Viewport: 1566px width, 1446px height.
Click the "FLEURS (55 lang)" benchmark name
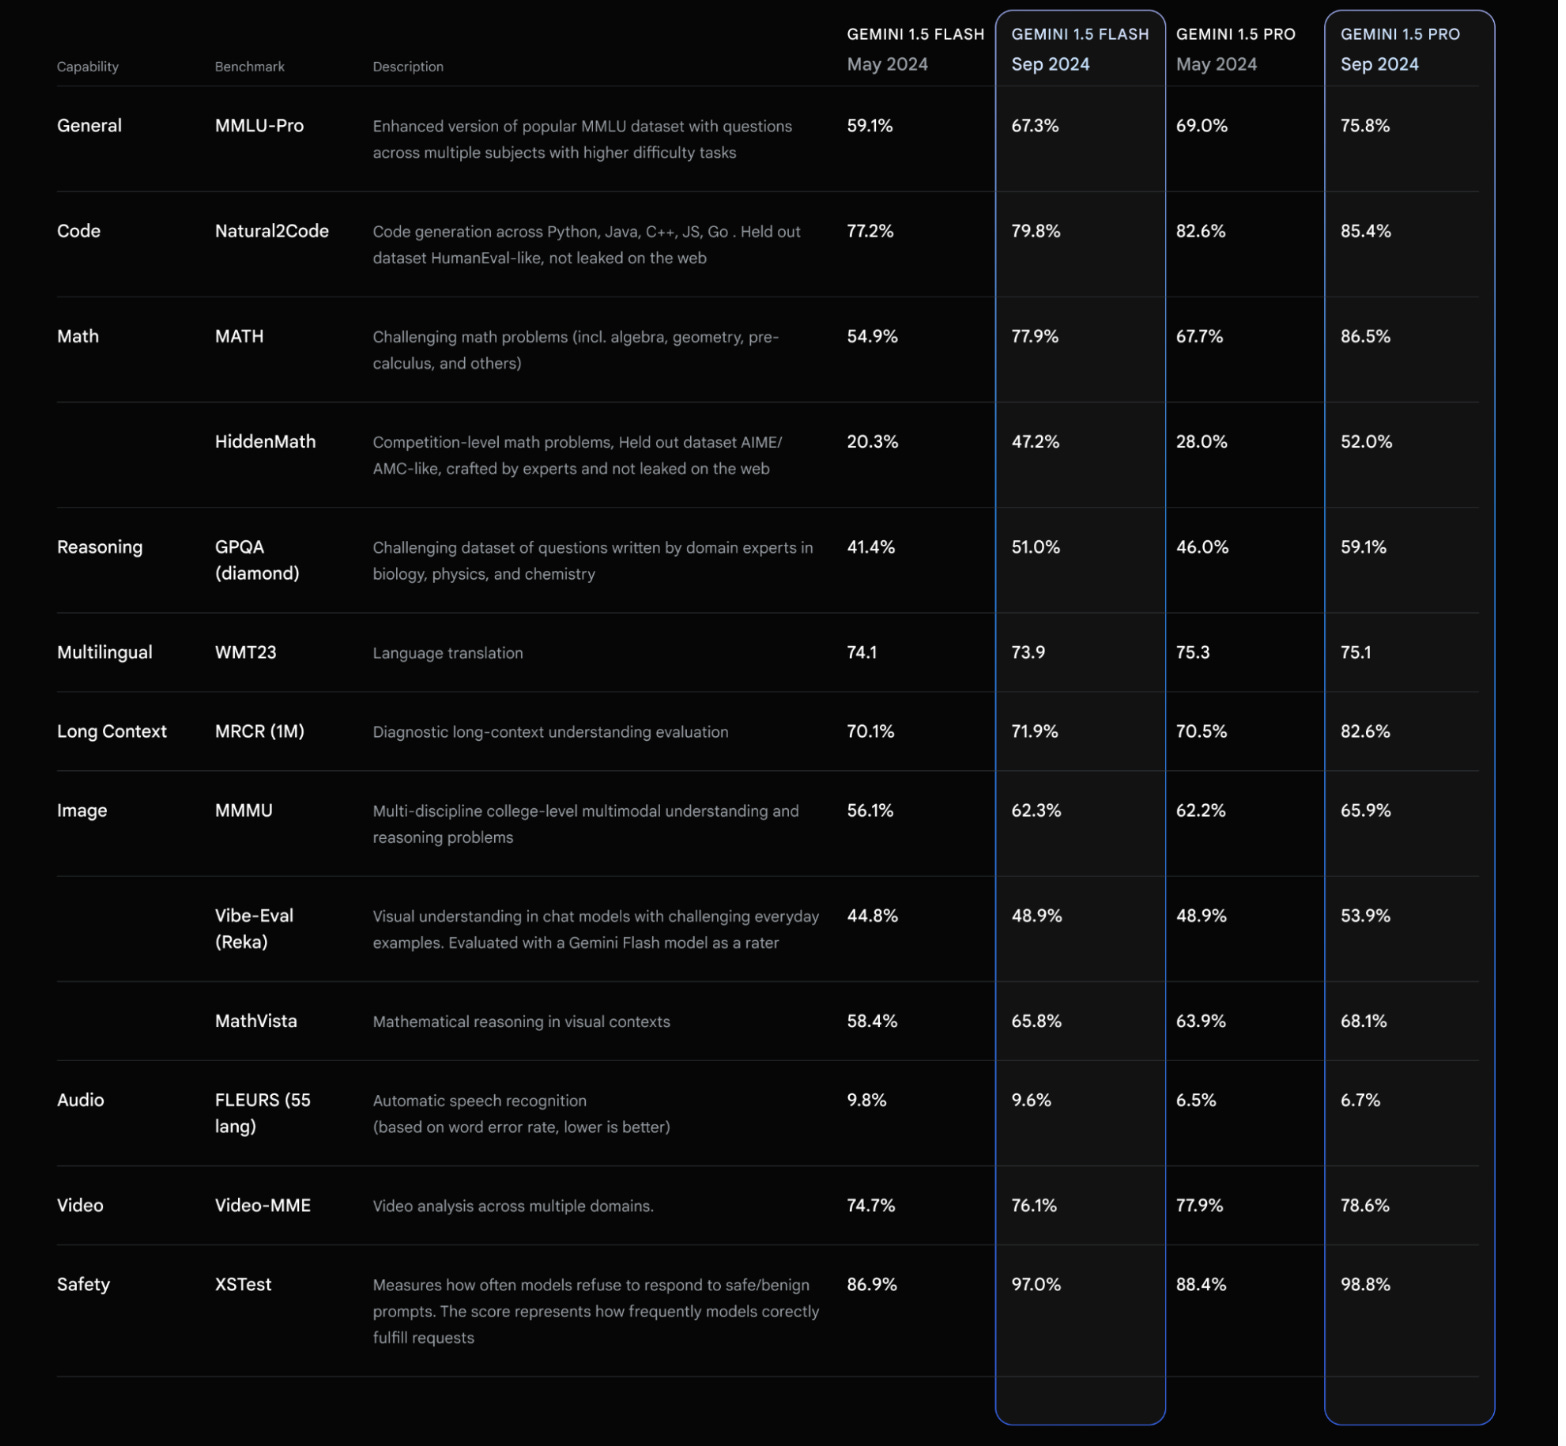click(x=263, y=1114)
